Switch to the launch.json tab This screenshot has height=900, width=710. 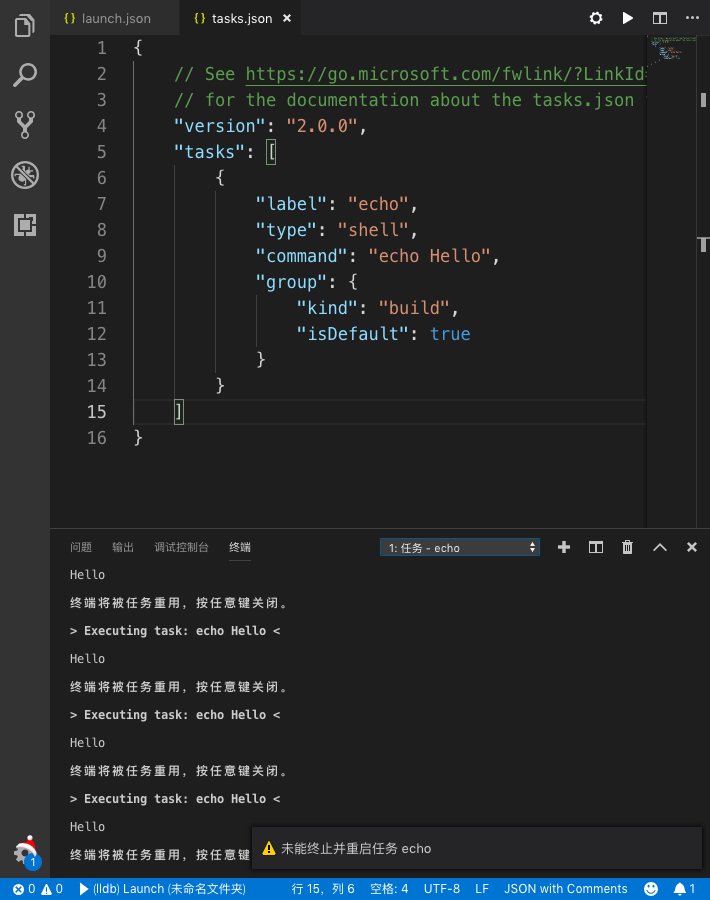click(x=107, y=18)
